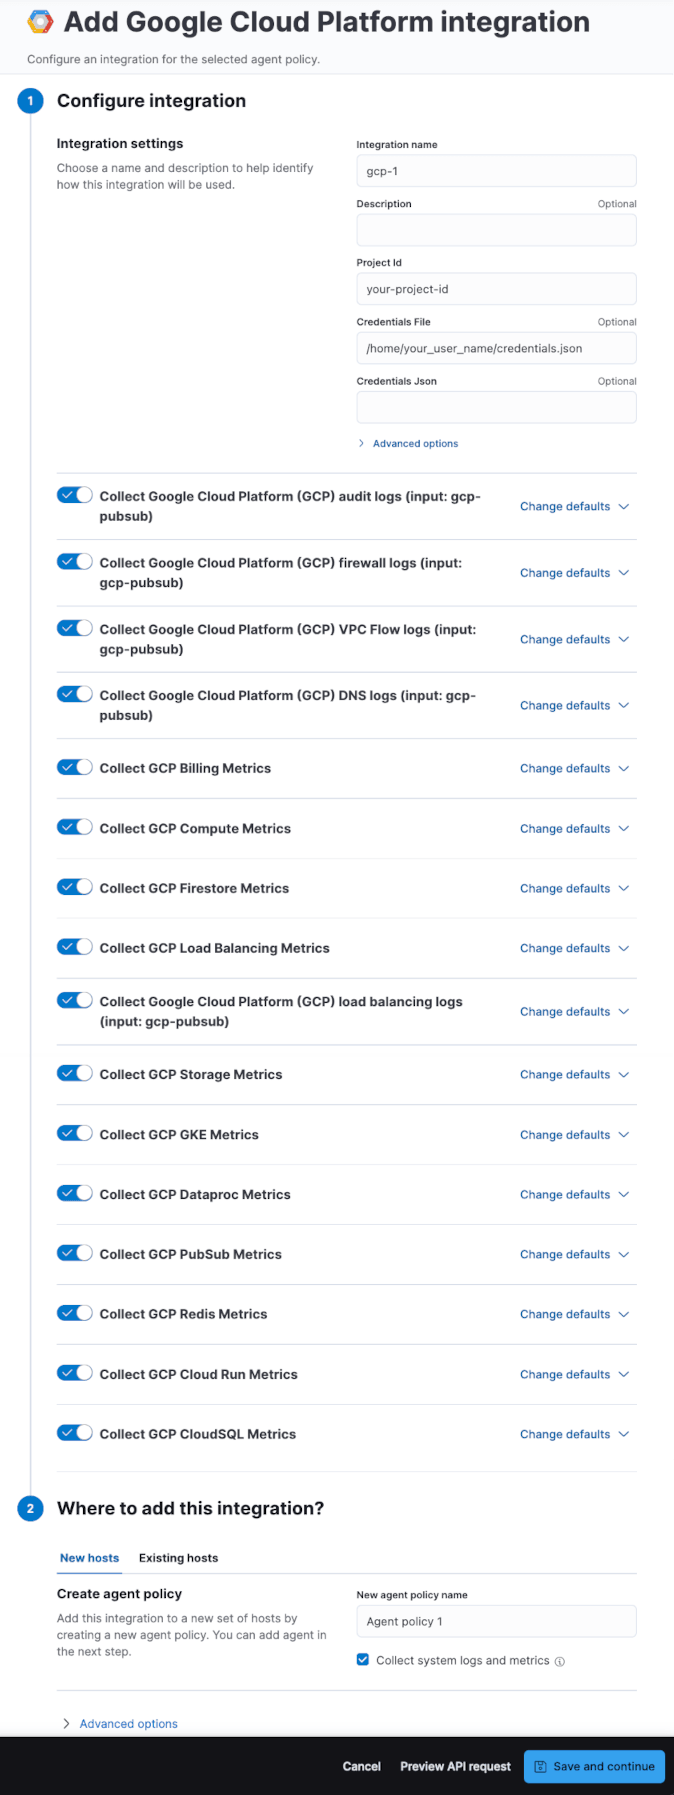The height and width of the screenshot is (1795, 674).
Task: Uncheck Collect system logs and metrics
Action: pyautogui.click(x=363, y=1660)
